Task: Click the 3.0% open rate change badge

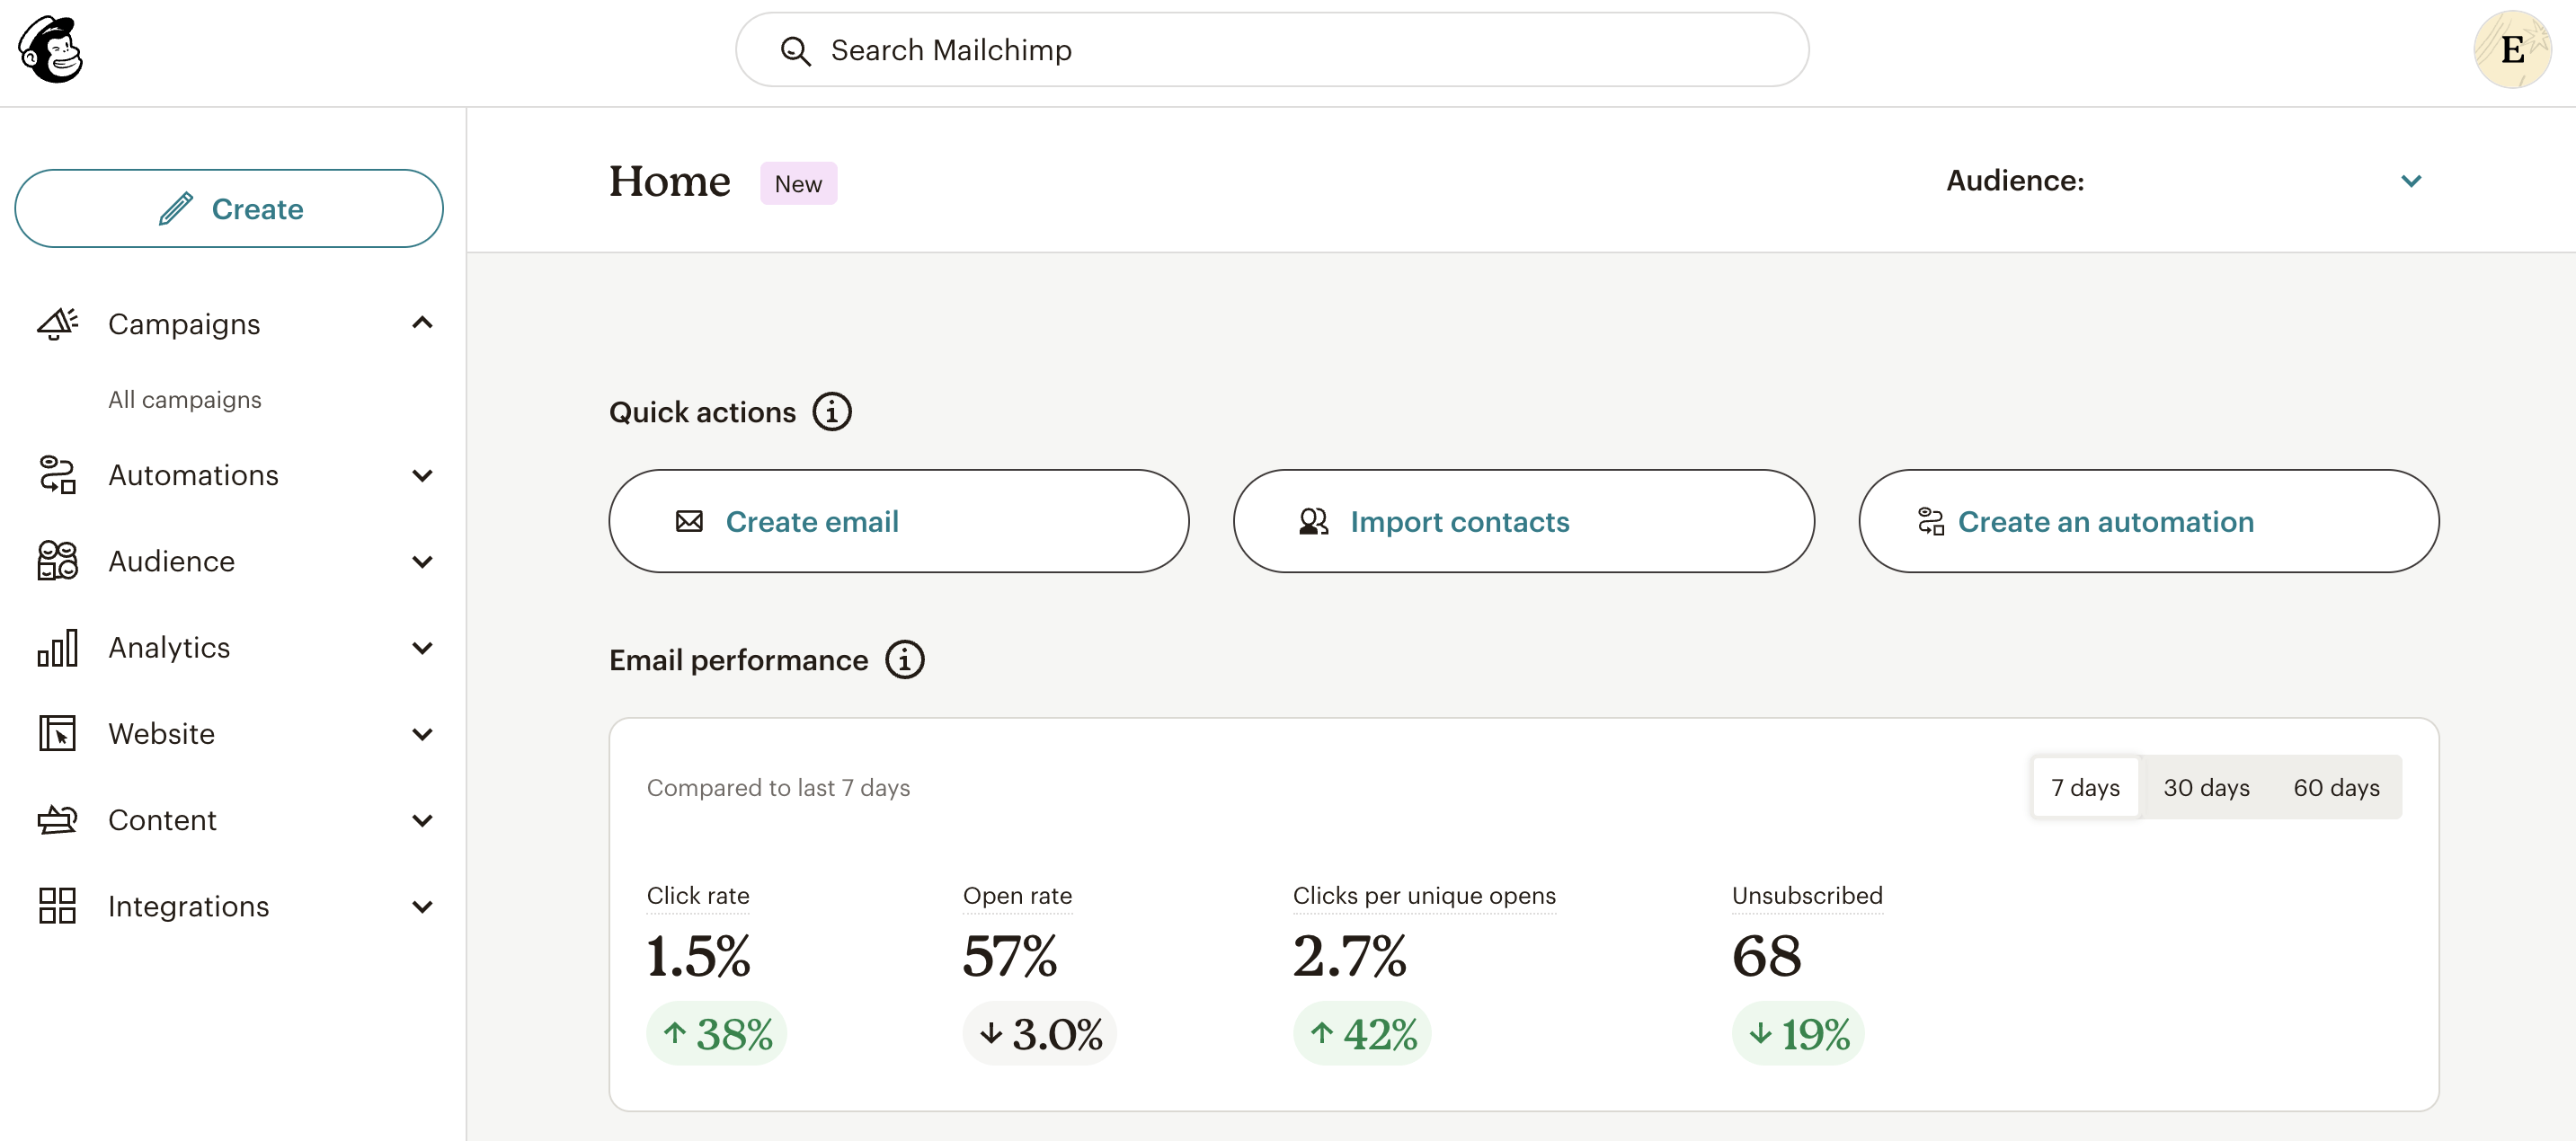Action: (1039, 1033)
